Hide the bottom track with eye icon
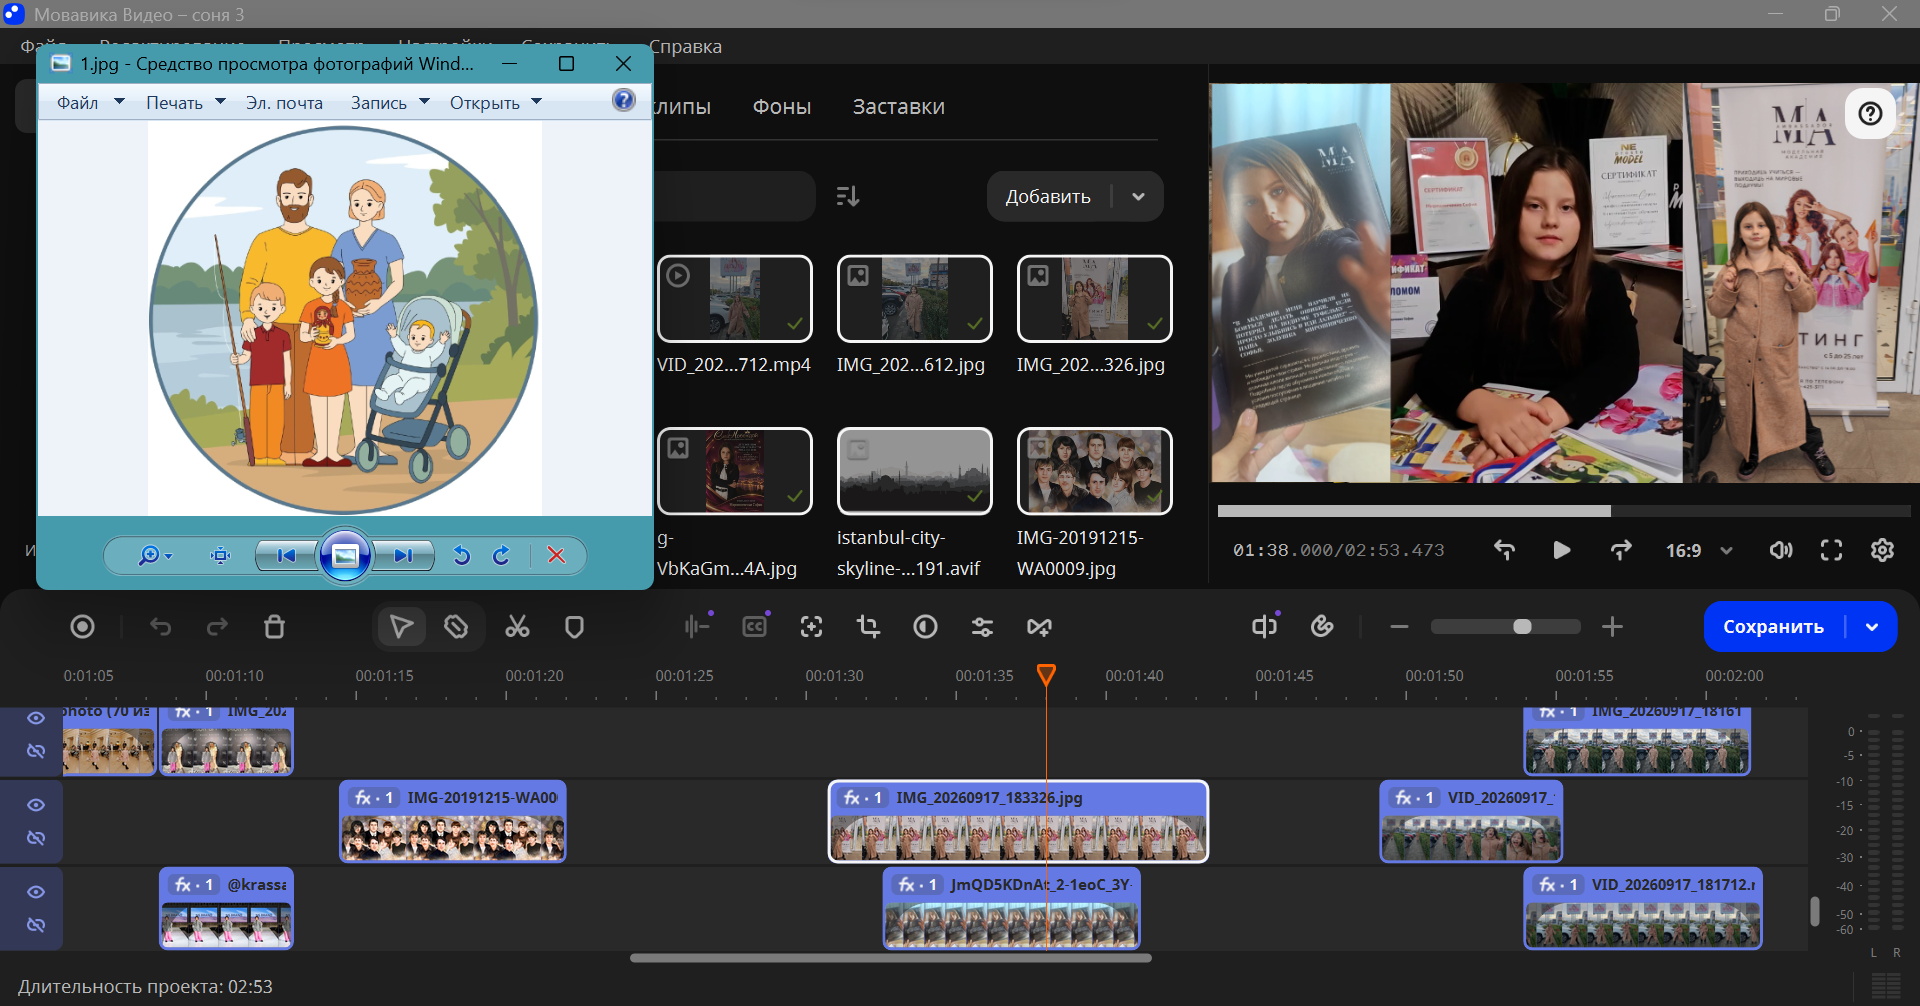The image size is (1920, 1006). click(x=36, y=892)
